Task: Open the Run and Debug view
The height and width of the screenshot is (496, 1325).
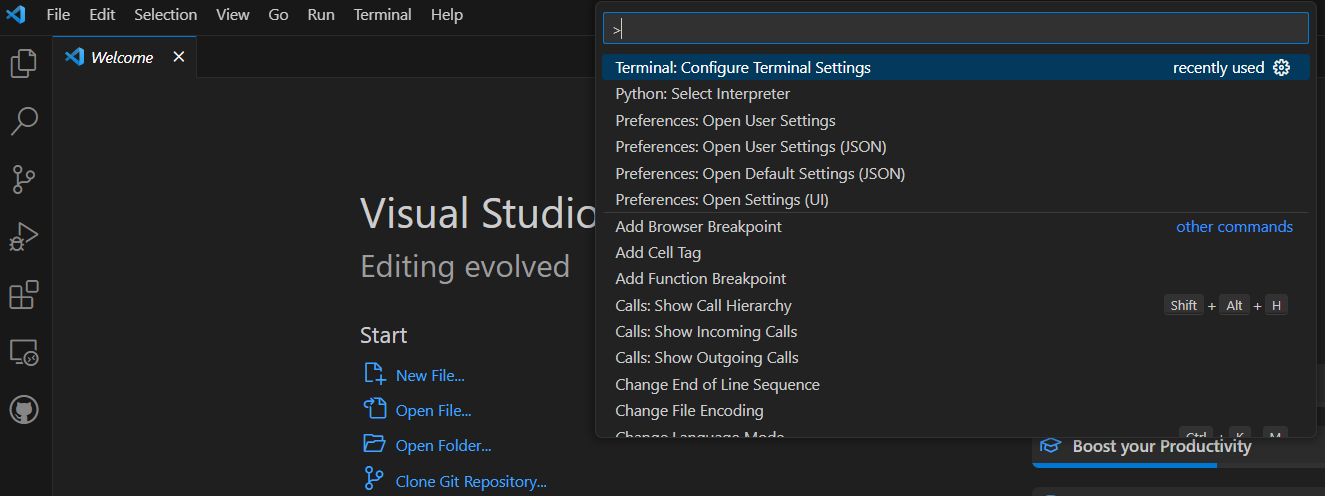Action: click(x=24, y=237)
